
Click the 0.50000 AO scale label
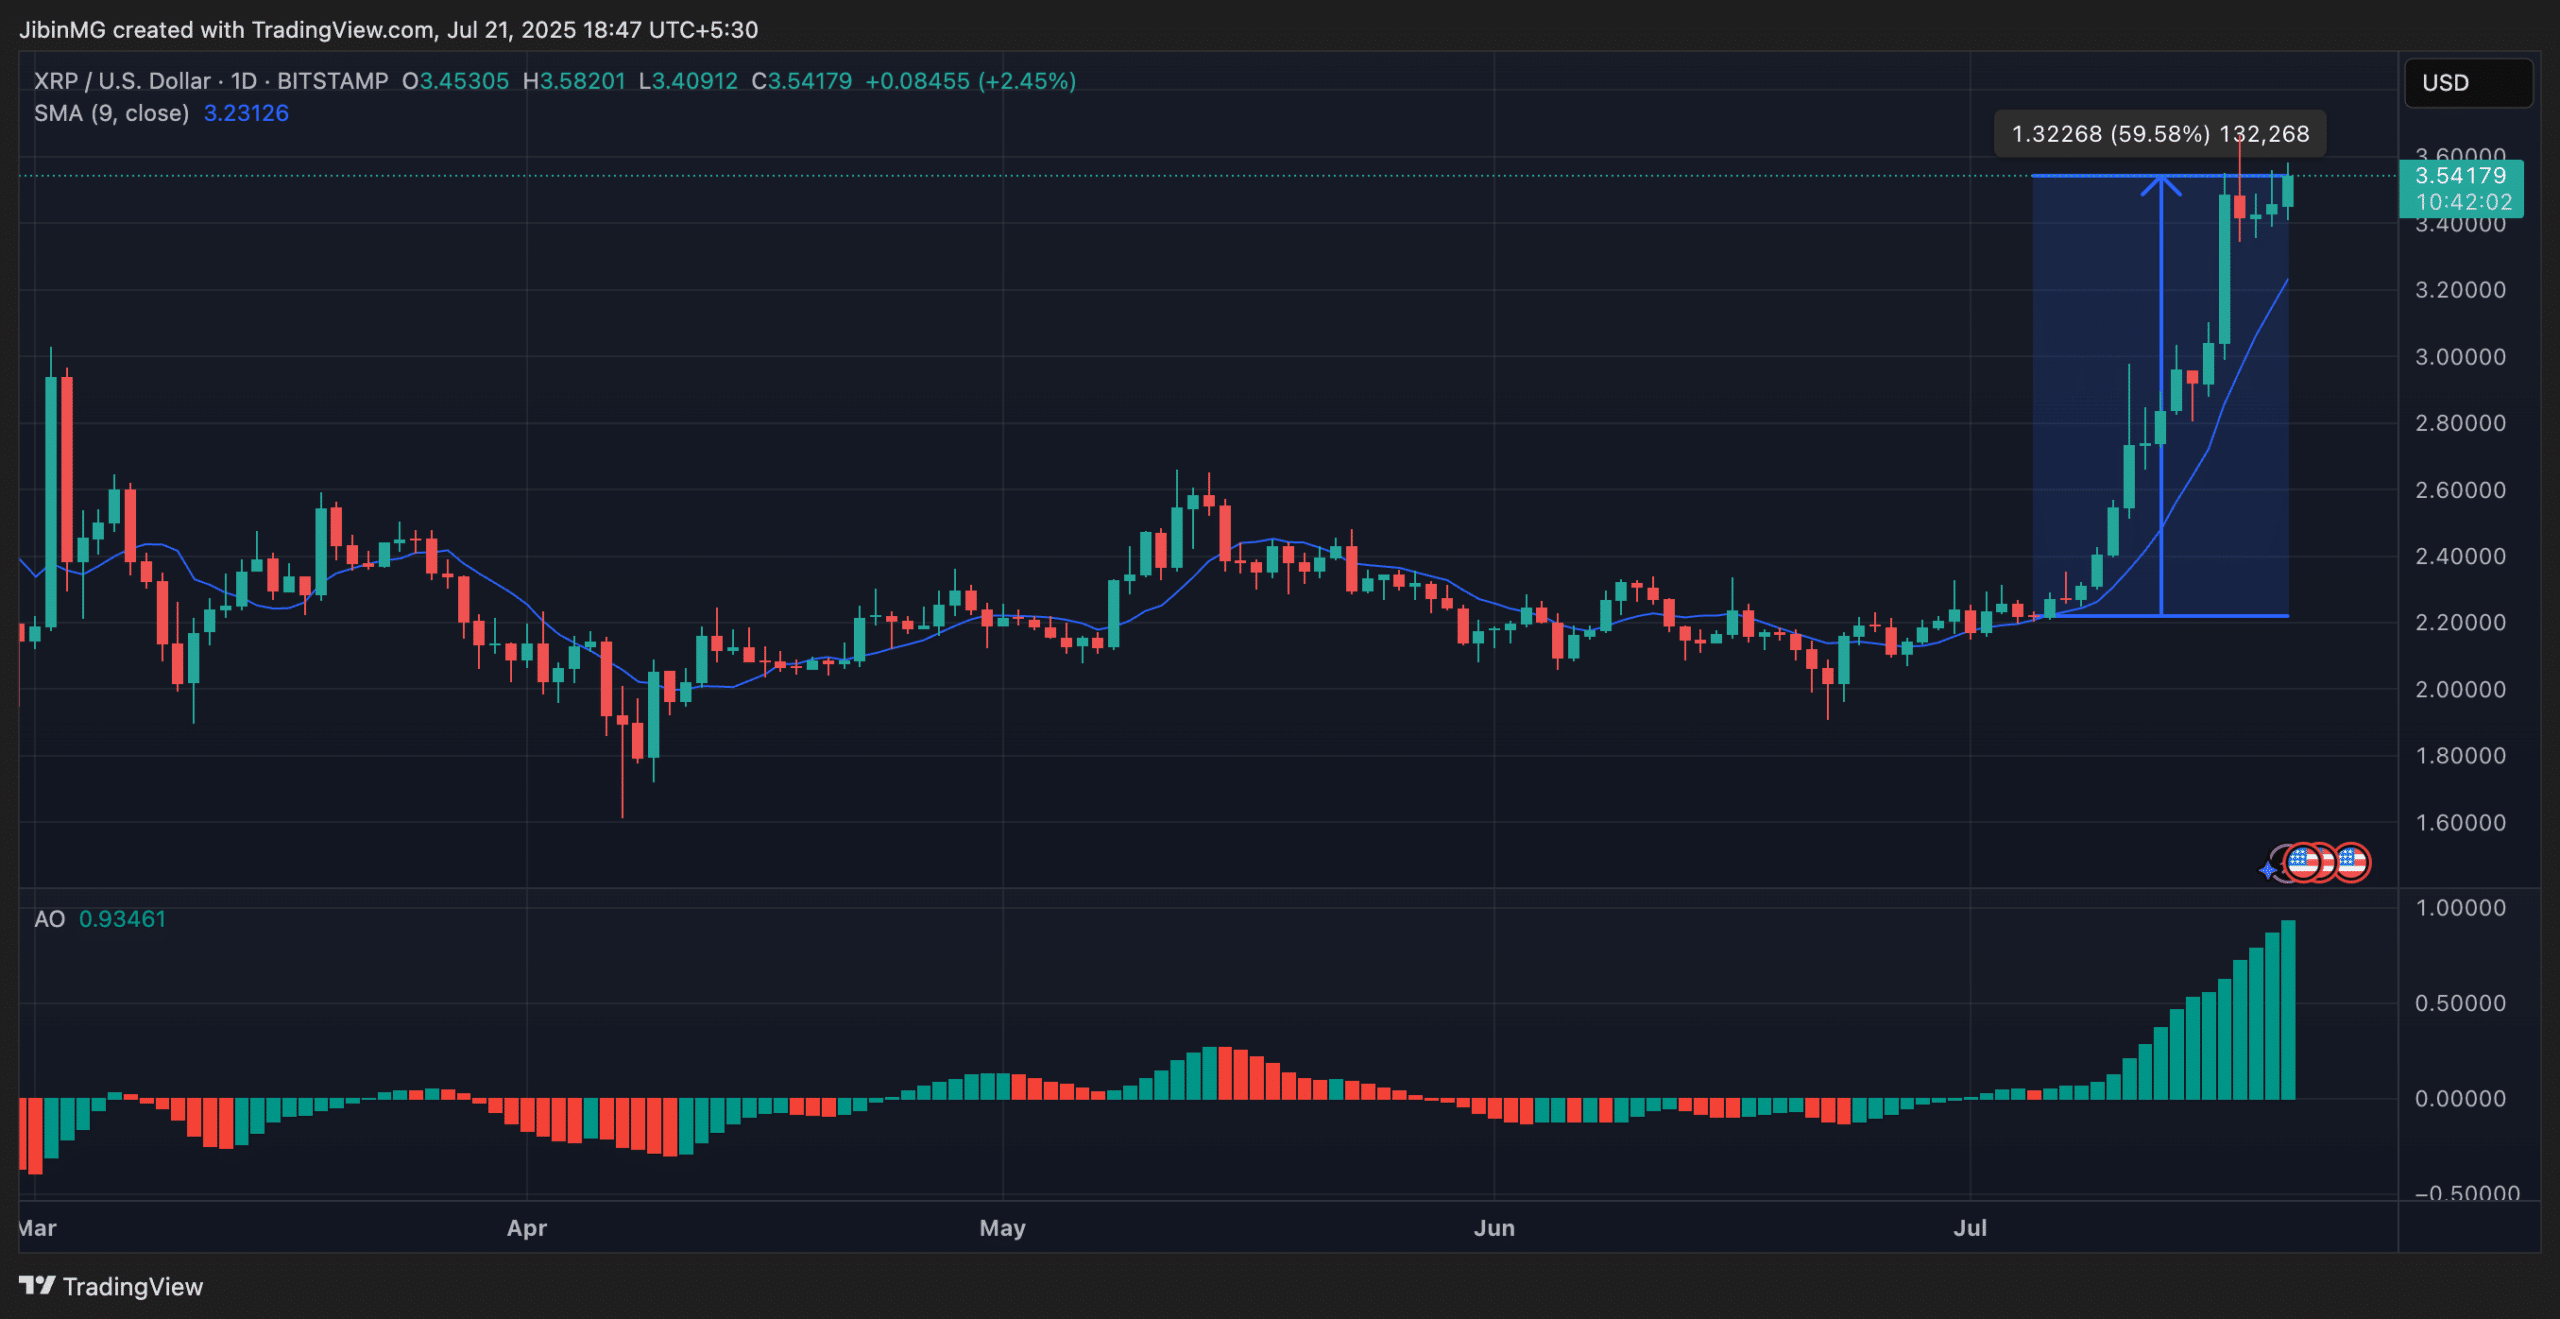pos(2460,1003)
